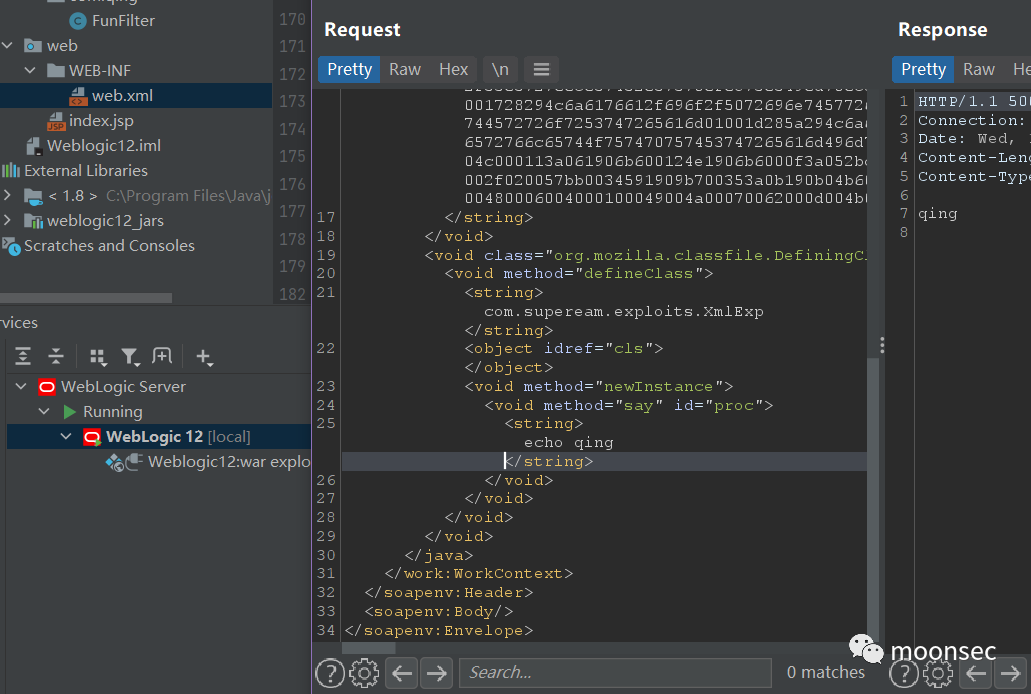Click the Request search help icon
1031x694 pixels.
pos(330,673)
